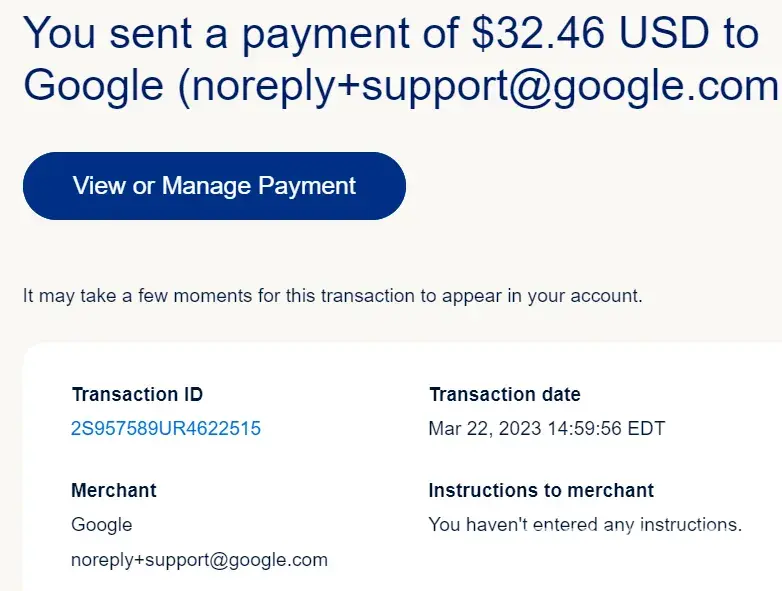Click the View or Manage Payment button
The image size is (782, 591).
pyautogui.click(x=214, y=186)
